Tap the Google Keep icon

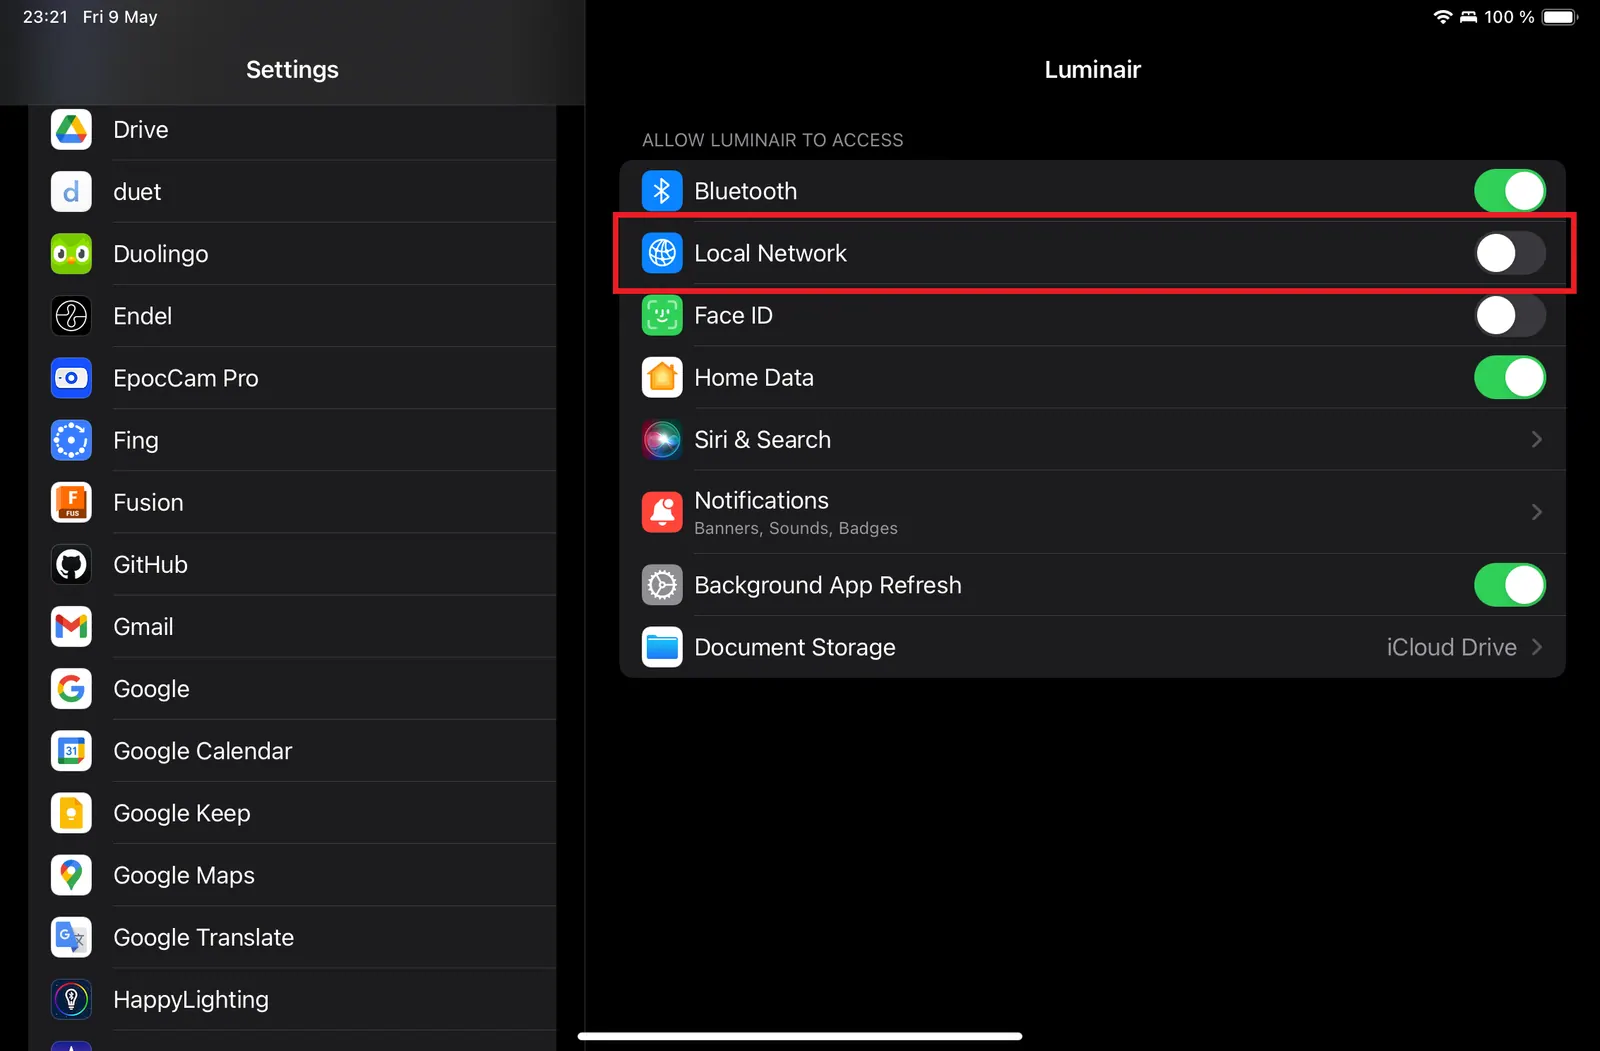(x=71, y=813)
